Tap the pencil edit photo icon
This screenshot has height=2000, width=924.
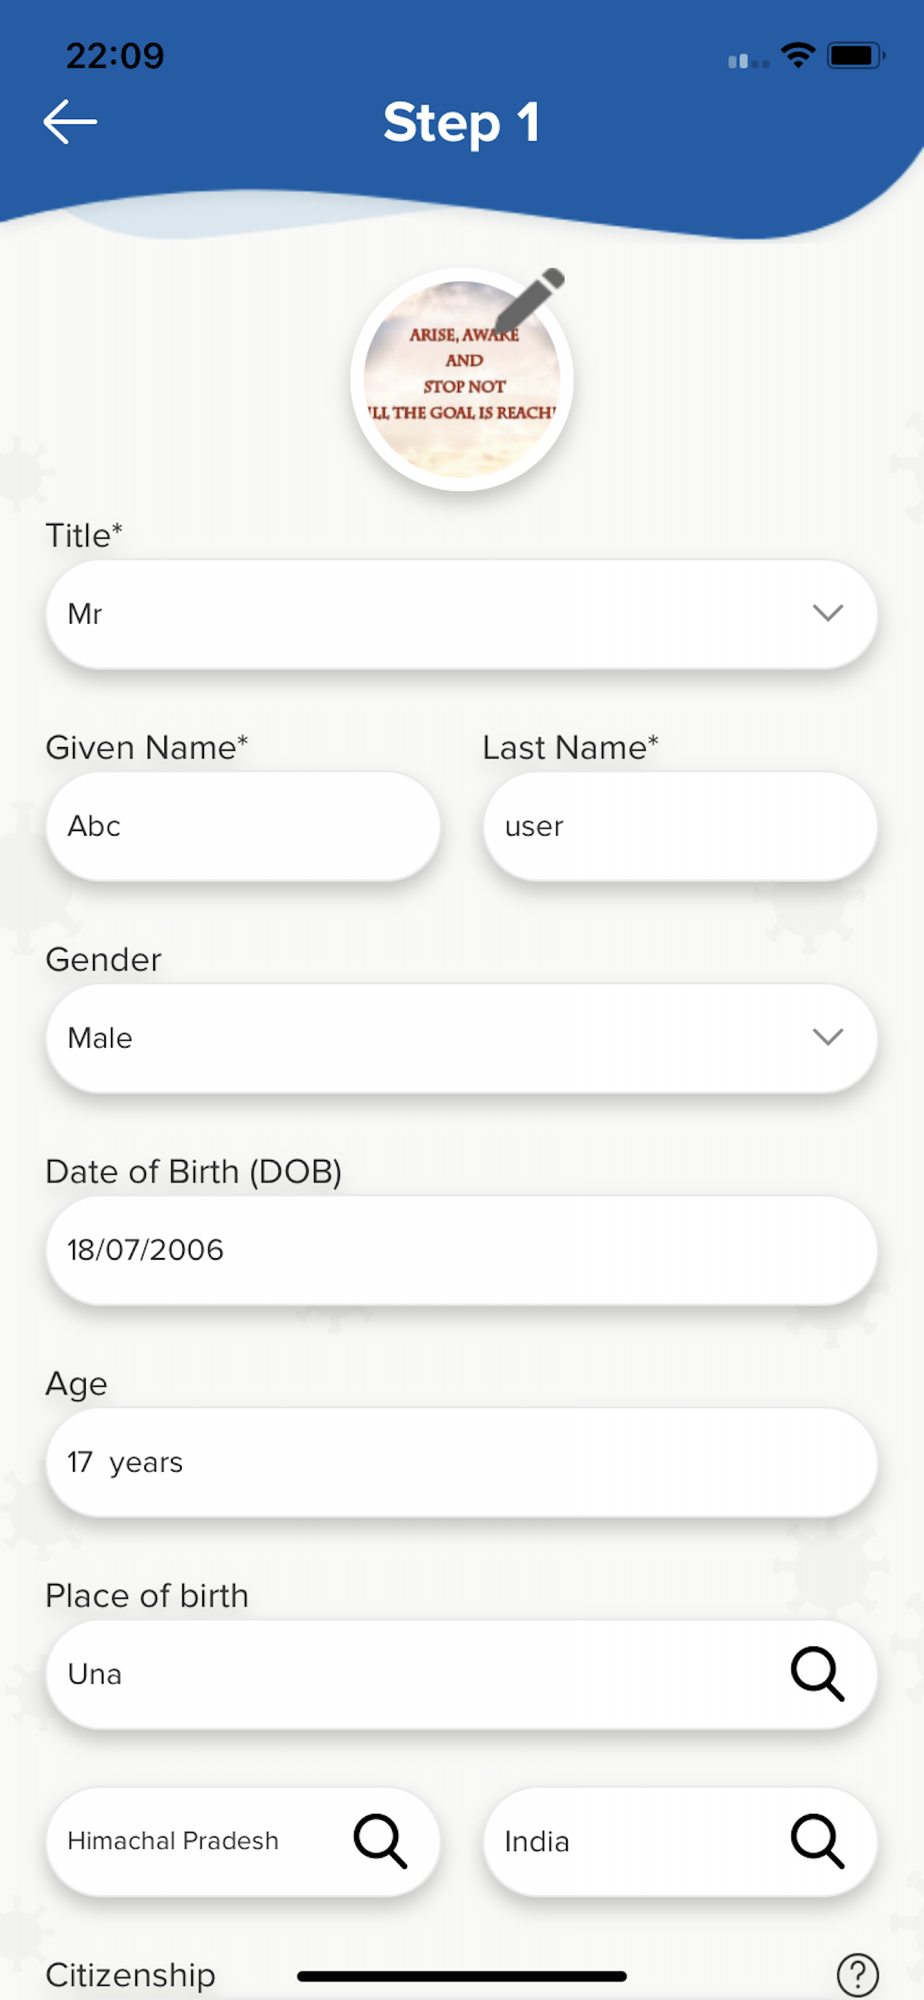(530, 297)
